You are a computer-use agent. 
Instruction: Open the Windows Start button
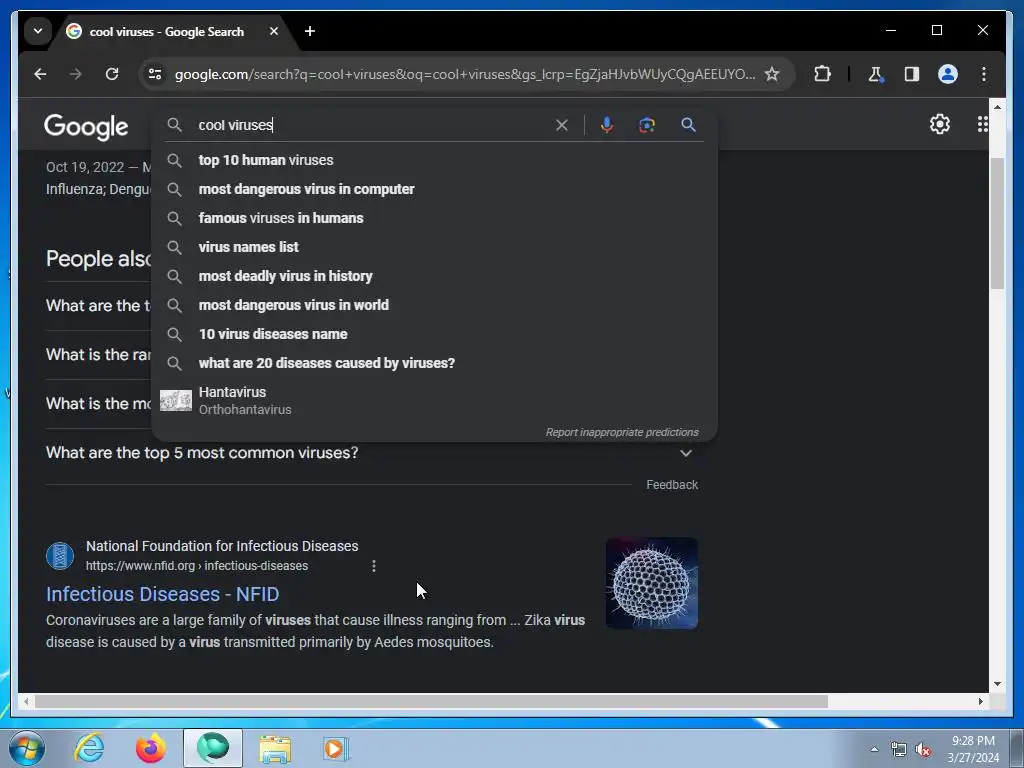pos(27,748)
